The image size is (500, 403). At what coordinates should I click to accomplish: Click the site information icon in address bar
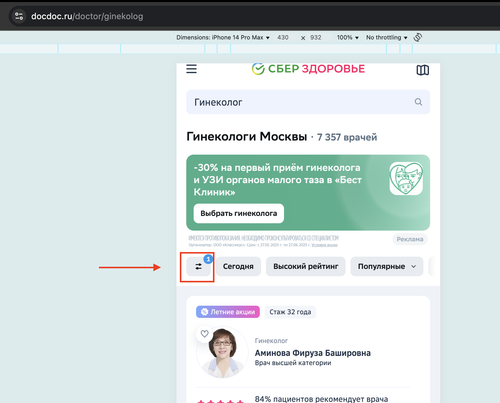tap(19, 16)
